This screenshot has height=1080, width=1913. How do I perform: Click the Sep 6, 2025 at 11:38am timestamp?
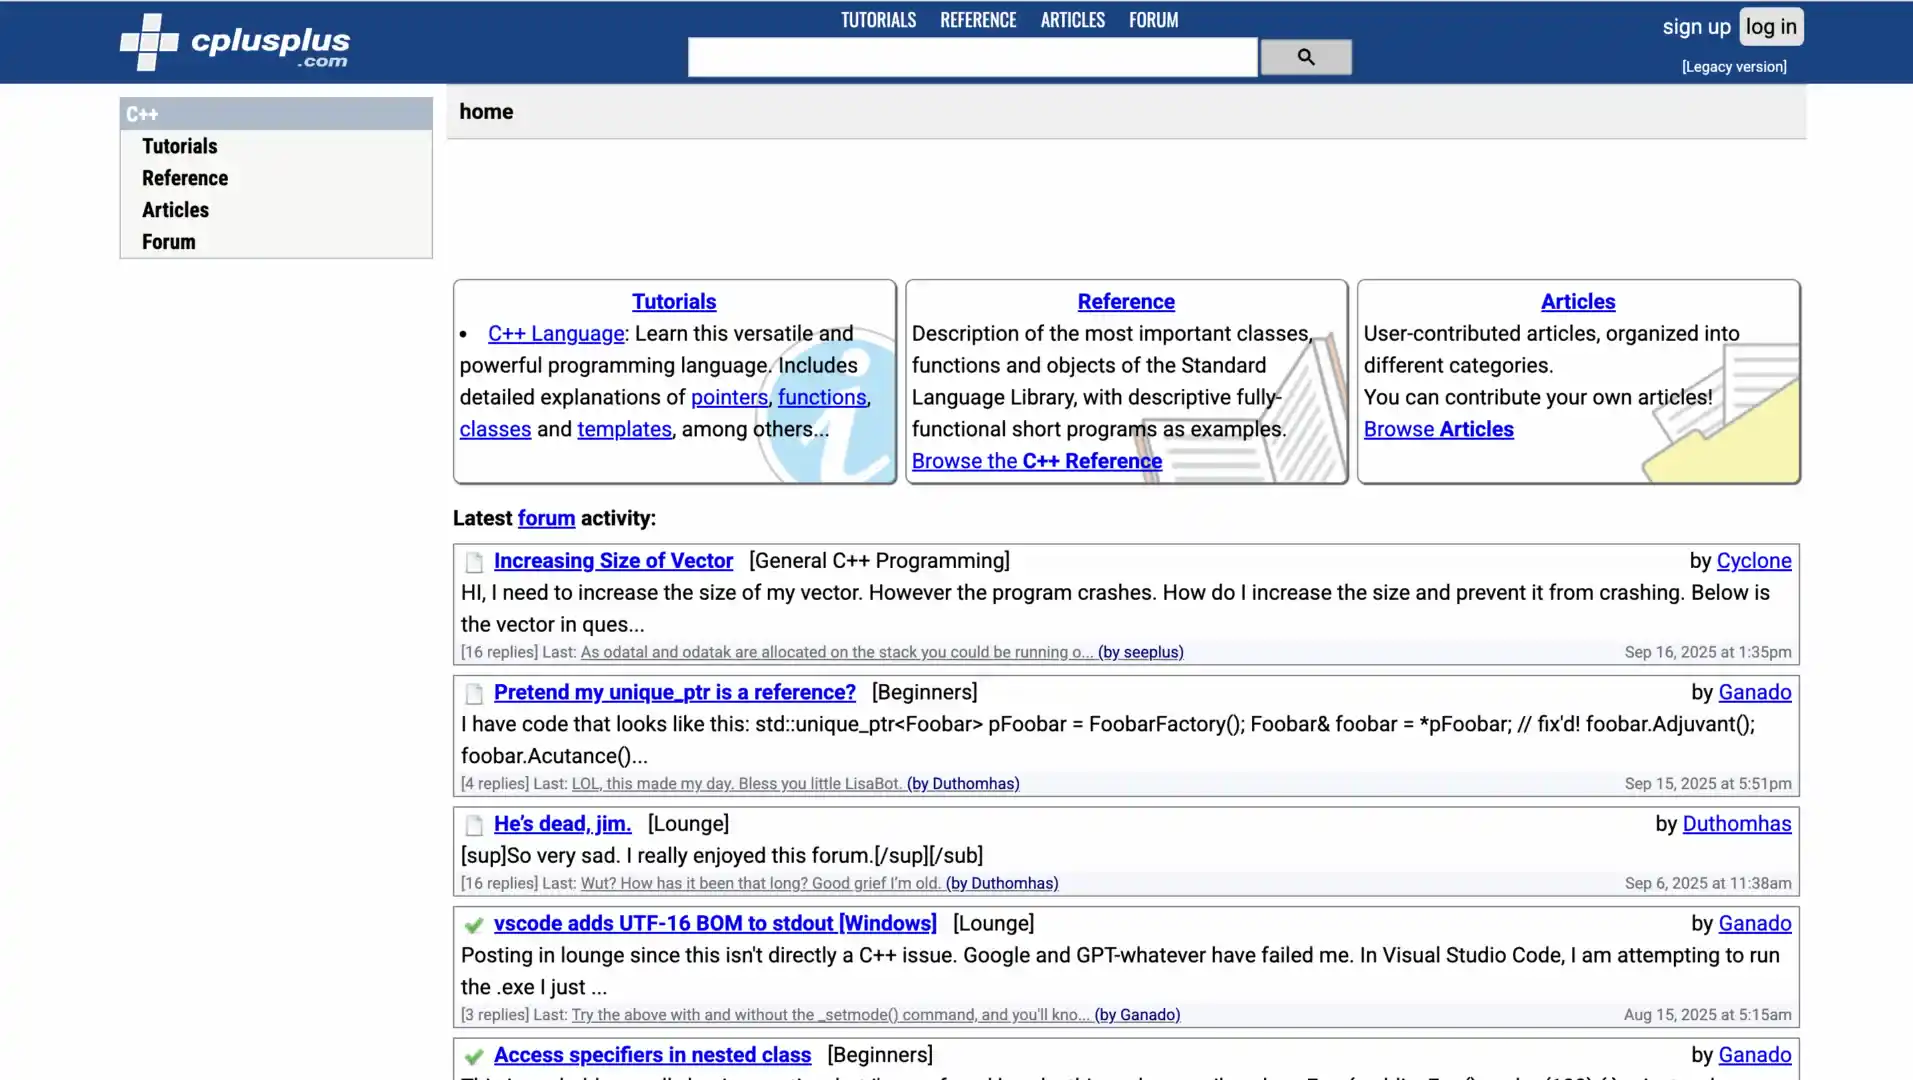click(1707, 884)
